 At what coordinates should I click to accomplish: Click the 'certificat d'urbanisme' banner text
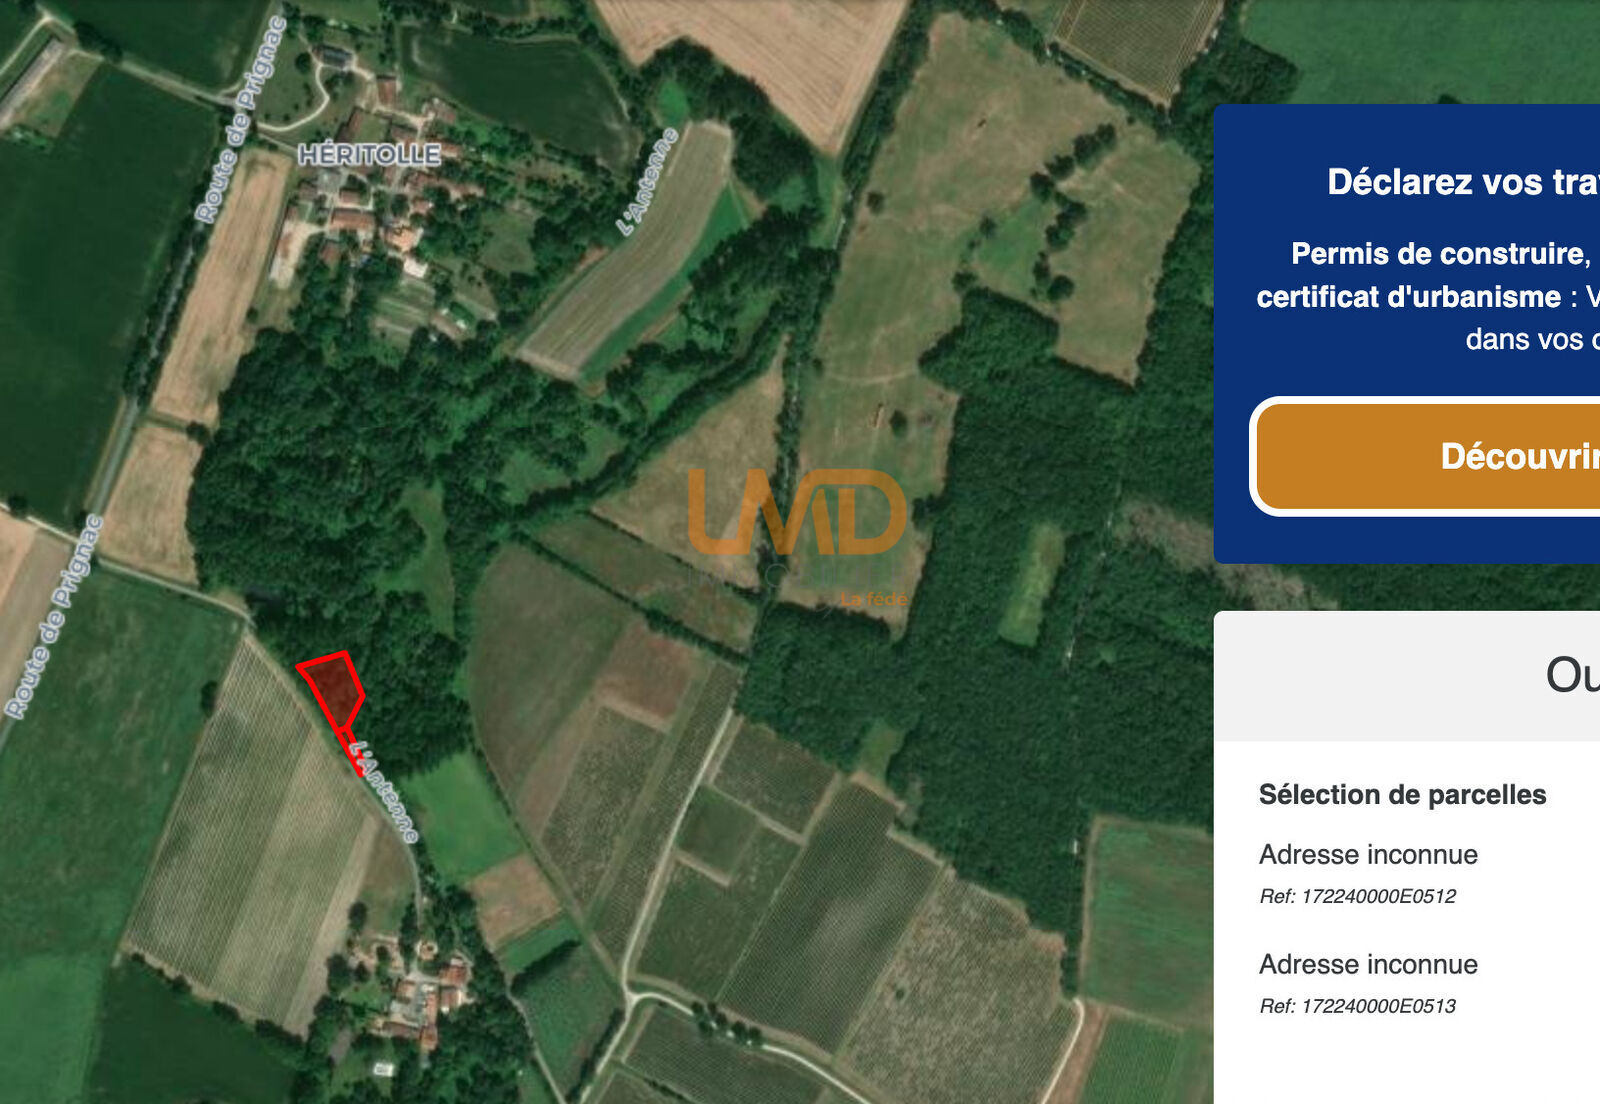click(1408, 297)
